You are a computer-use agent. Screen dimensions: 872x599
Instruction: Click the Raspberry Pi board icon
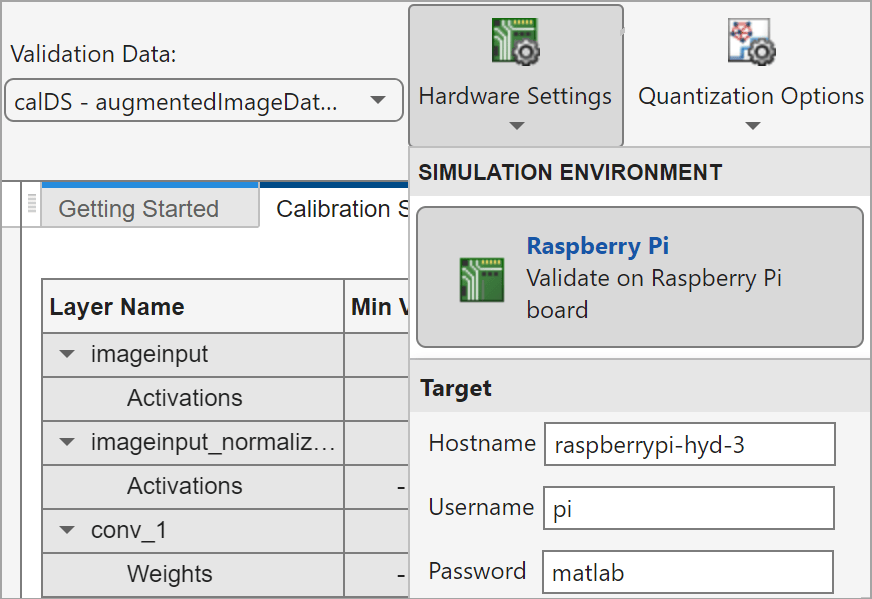point(482,279)
